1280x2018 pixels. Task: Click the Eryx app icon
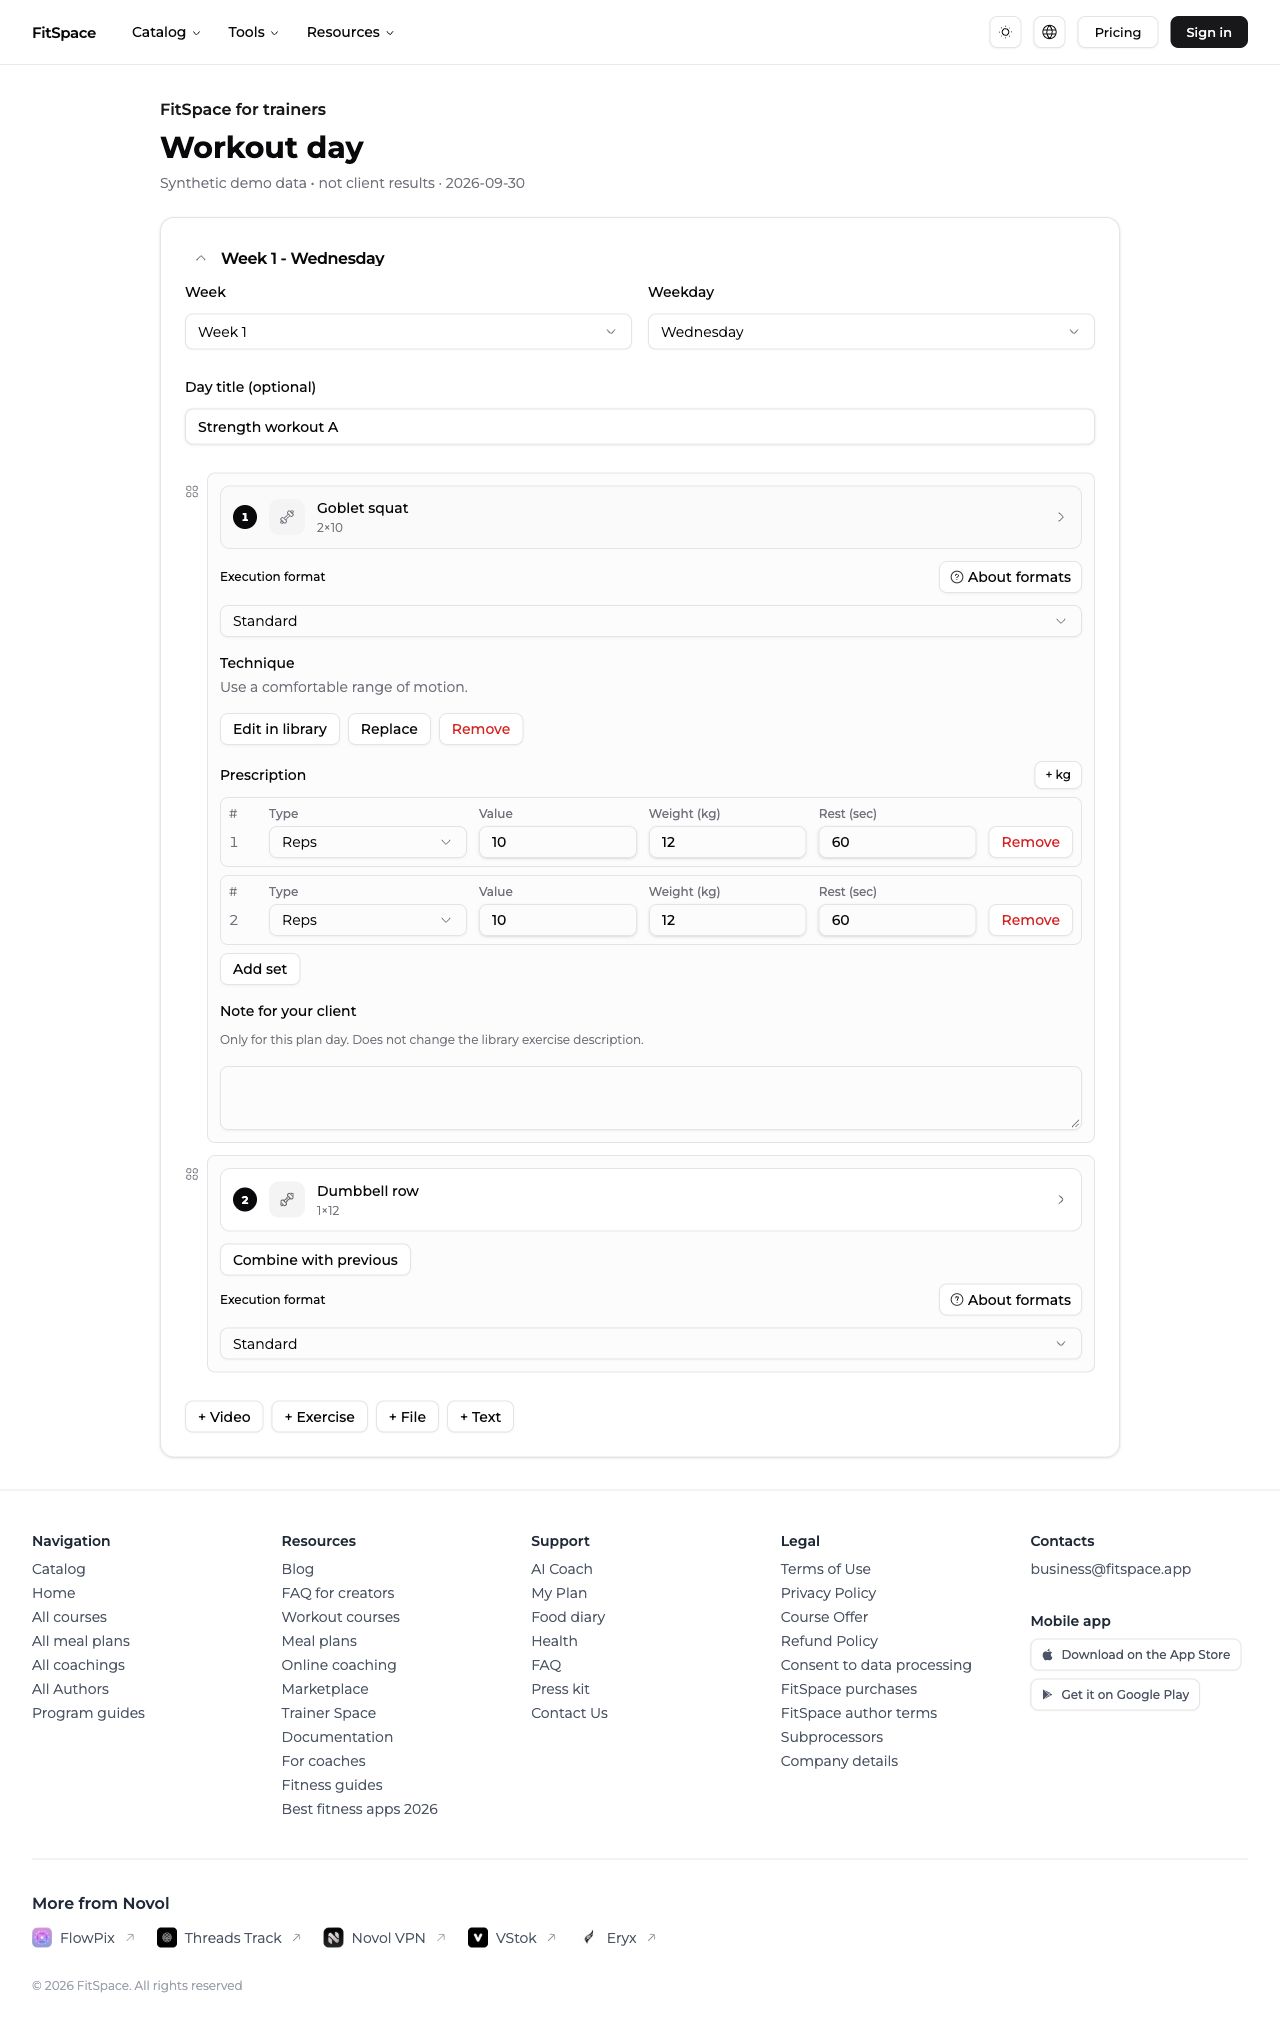click(x=589, y=1937)
